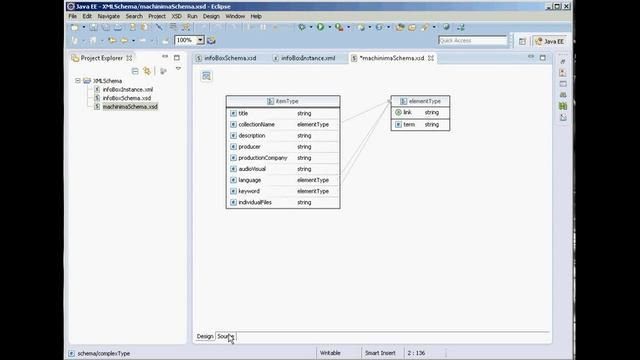This screenshot has width=640, height=360.
Task: Open the Run menu
Action: [x=192, y=16]
